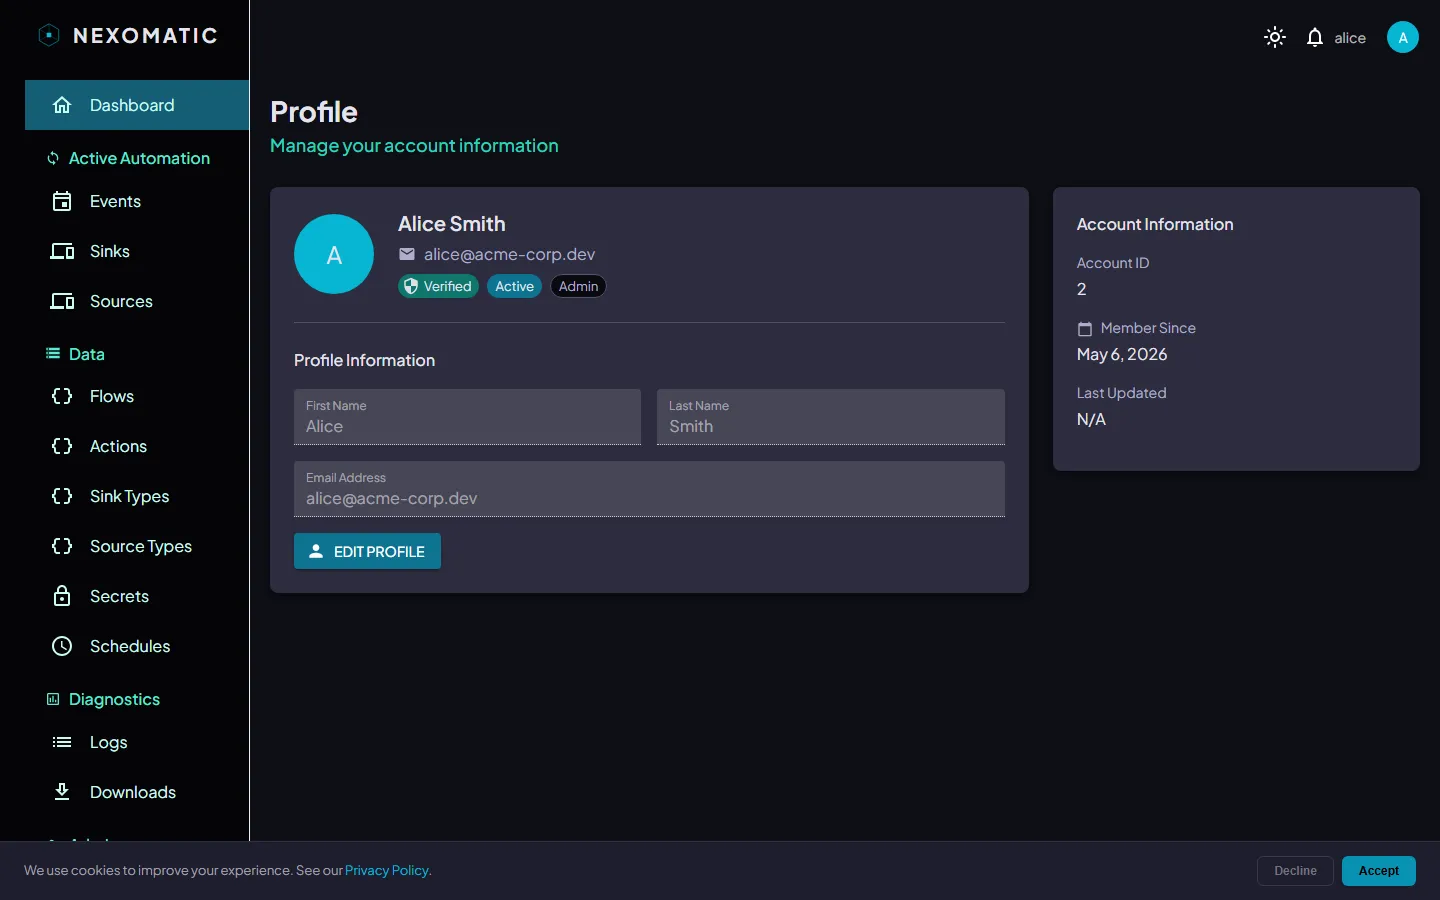Screen dimensions: 1440x900
Task: Open the Dashboard menu item
Action: [137, 105]
